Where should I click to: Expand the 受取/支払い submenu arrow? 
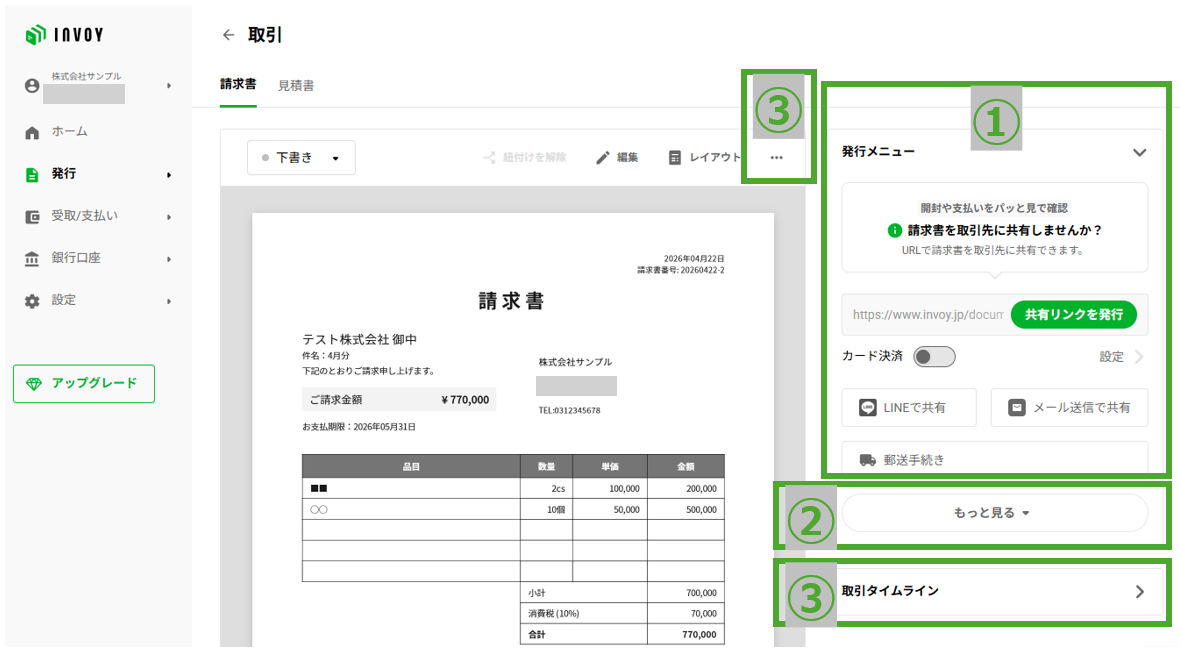click(x=169, y=217)
